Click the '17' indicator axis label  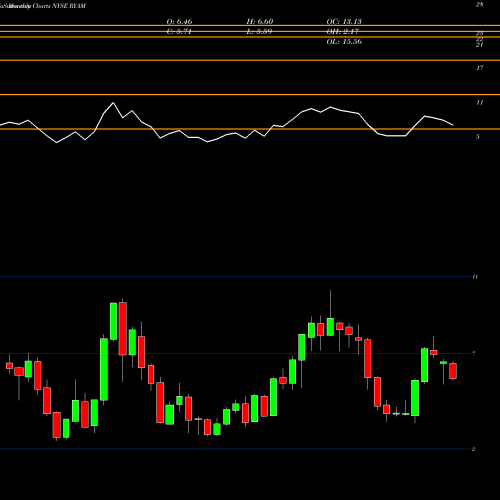coord(479,68)
